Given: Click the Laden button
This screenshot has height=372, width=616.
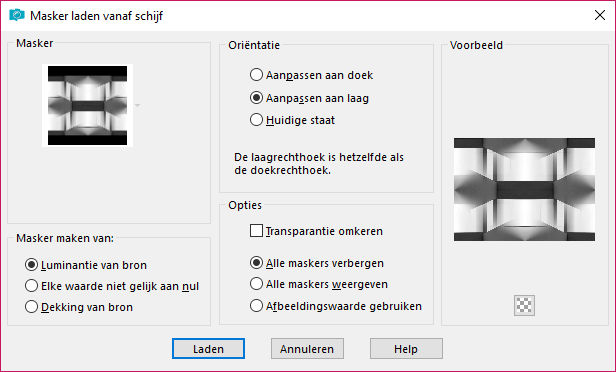Looking at the screenshot, I should pyautogui.click(x=208, y=348).
